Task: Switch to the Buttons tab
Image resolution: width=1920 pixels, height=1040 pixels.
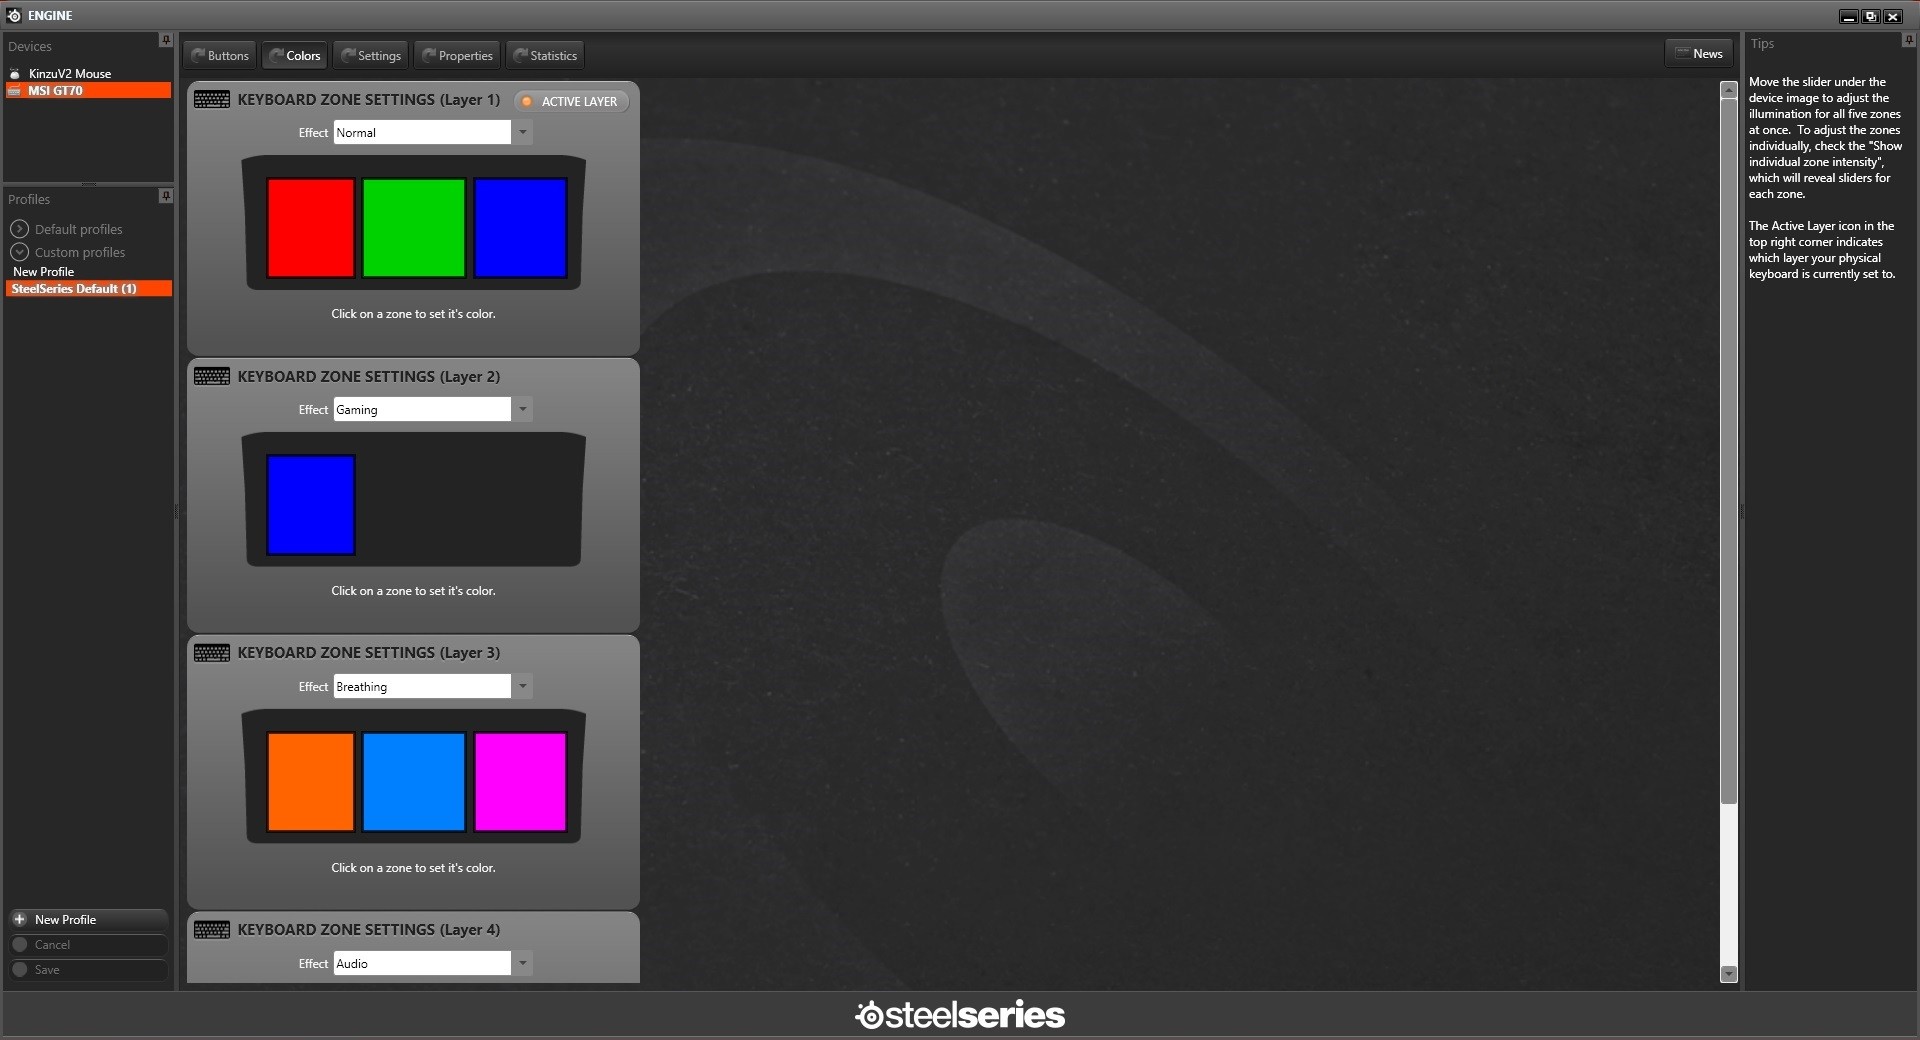Action: [220, 55]
